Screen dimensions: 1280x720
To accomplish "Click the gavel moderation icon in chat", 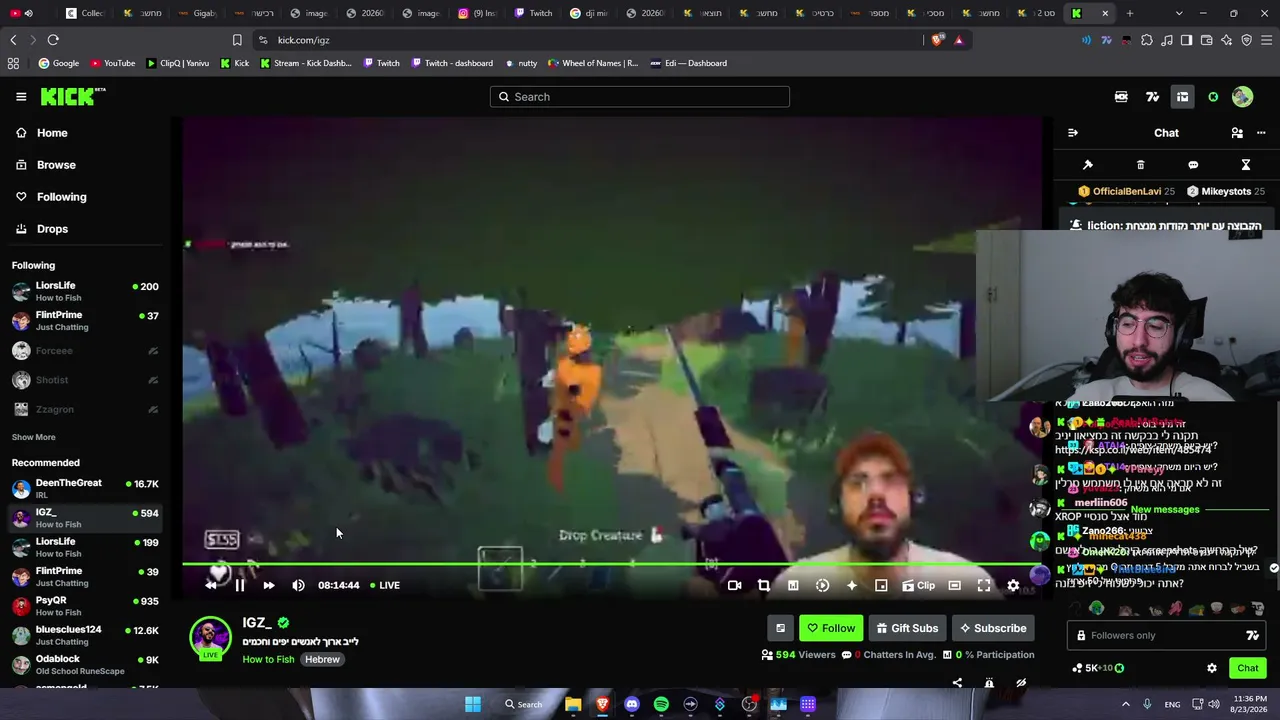I will (1088, 165).
